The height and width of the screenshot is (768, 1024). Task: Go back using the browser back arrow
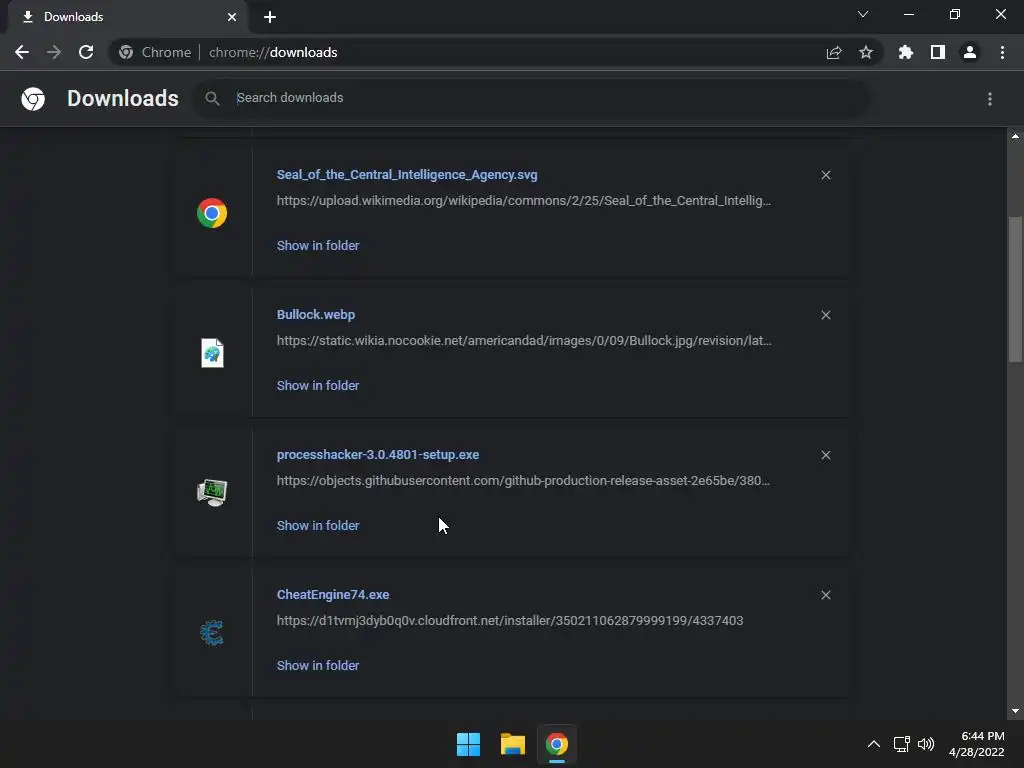[x=22, y=52]
